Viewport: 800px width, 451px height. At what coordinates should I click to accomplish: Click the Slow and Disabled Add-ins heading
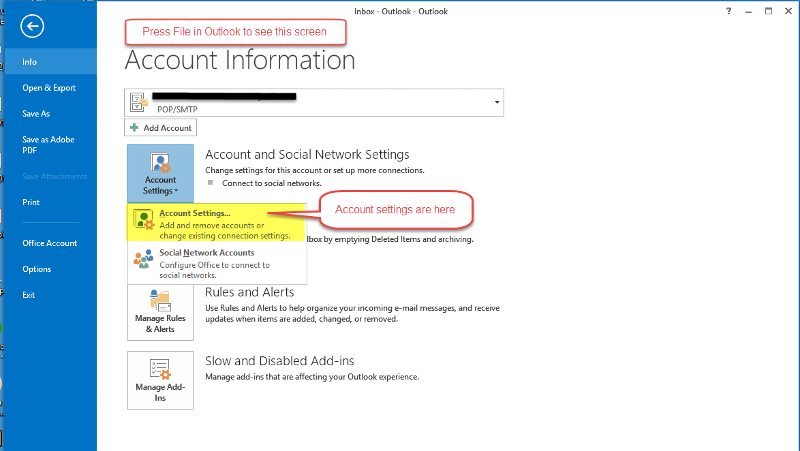pyautogui.click(x=280, y=361)
